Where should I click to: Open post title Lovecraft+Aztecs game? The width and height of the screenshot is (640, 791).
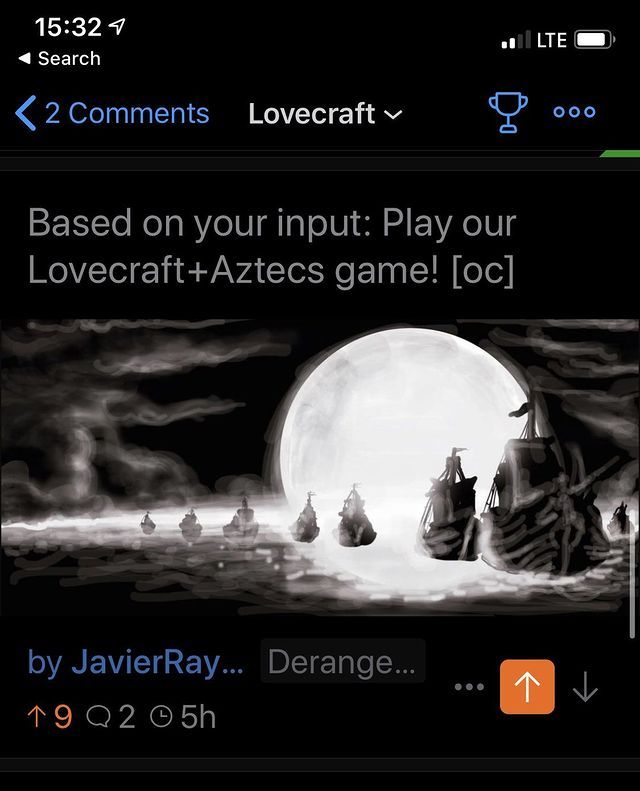coord(272,246)
